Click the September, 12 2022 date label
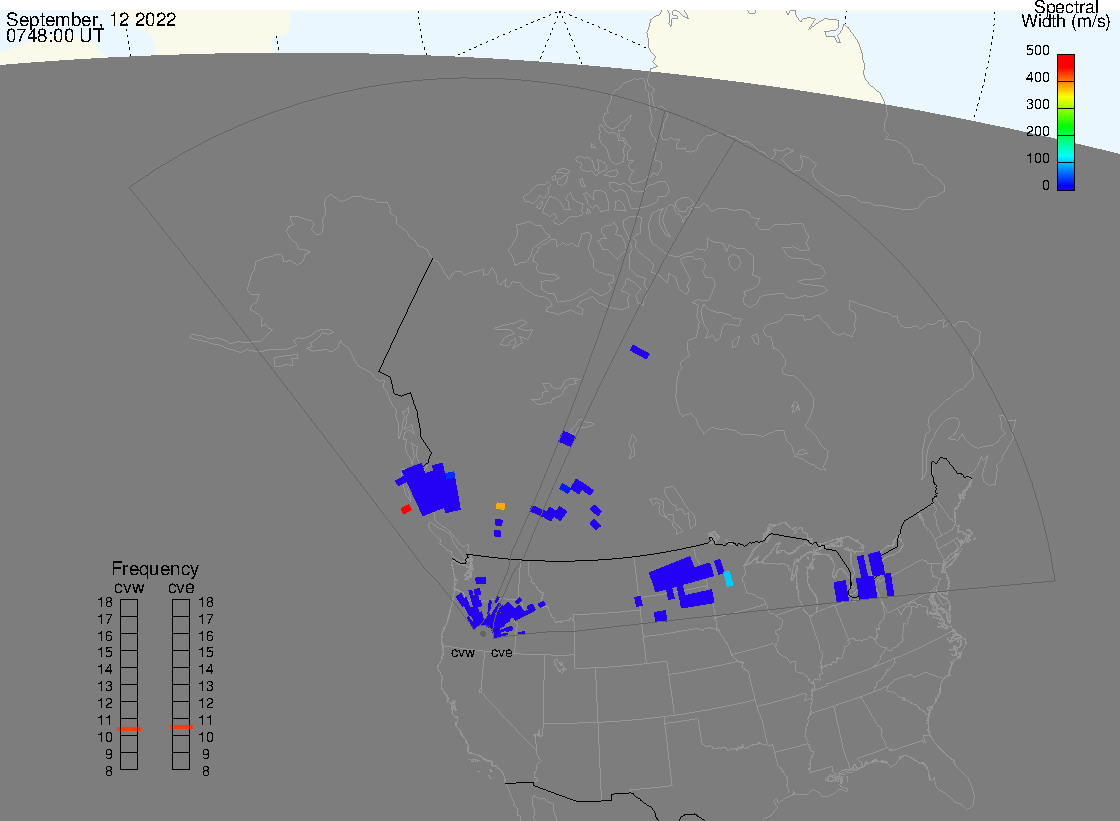The image size is (1120, 821). click(x=91, y=19)
